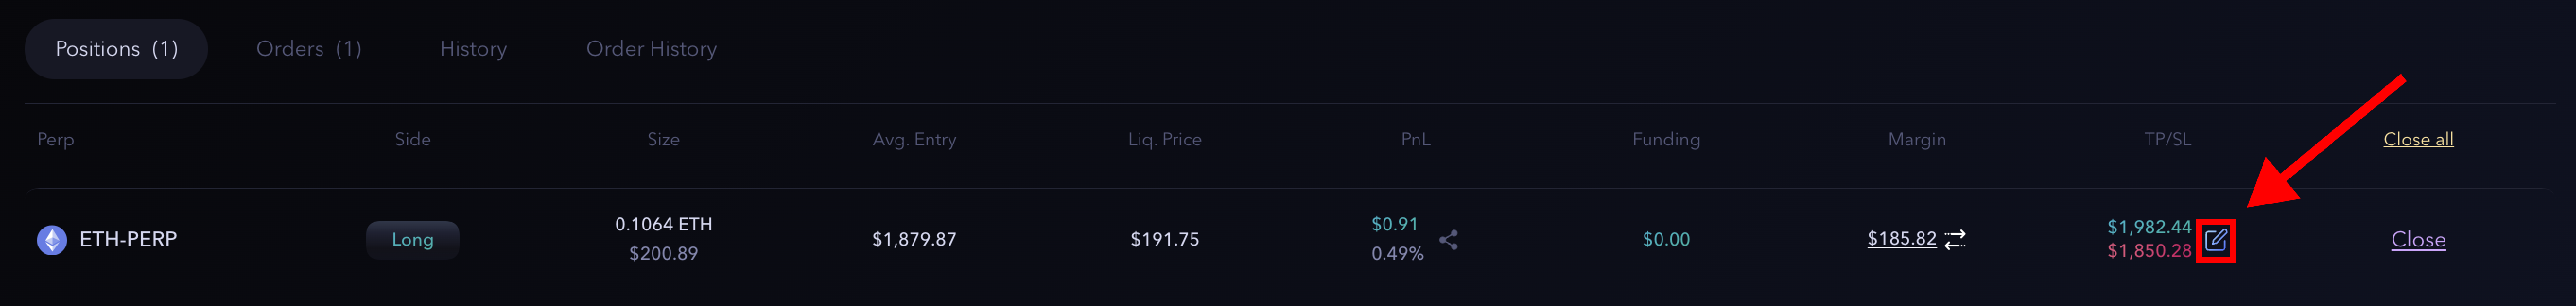Close the ETH-PERP position
The image size is (2576, 306).
pos(2418,239)
